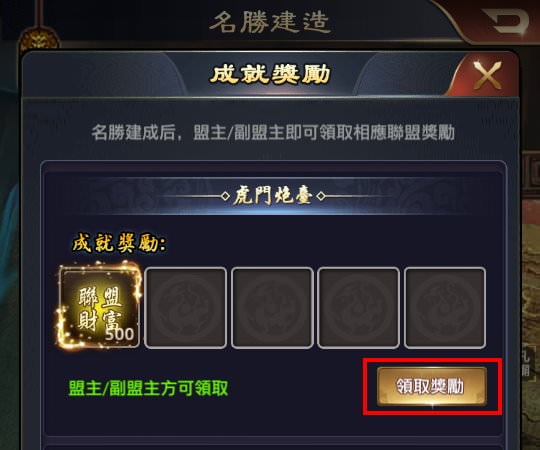The height and width of the screenshot is (450, 540).
Task: Select the 聯盟財富 reward icon
Action: pyautogui.click(x=99, y=307)
